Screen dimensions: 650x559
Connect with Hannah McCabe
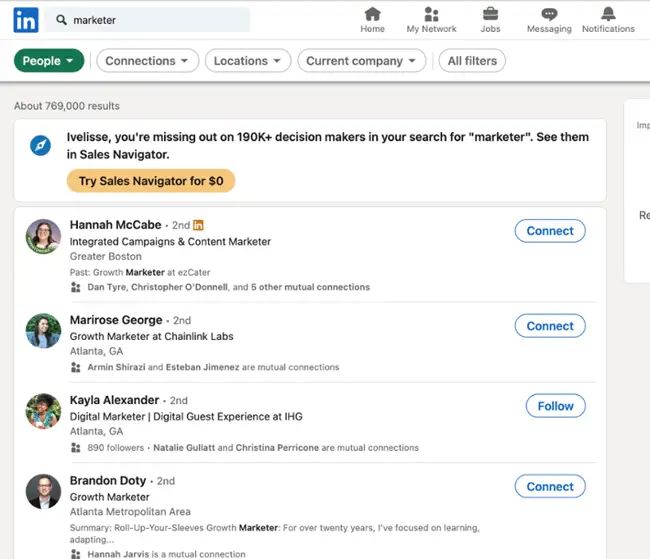[x=550, y=231]
